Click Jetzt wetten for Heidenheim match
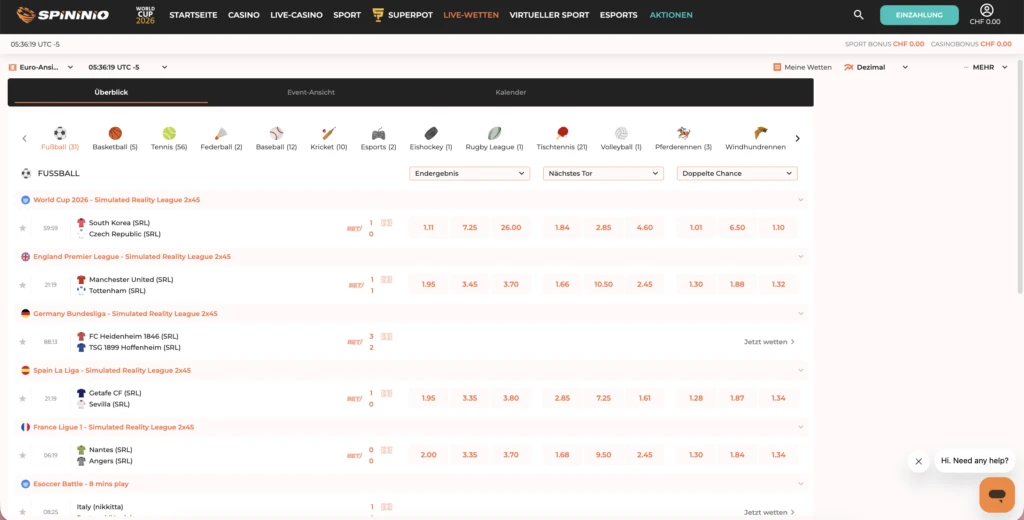Viewport: 1024px width, 520px height. point(769,342)
